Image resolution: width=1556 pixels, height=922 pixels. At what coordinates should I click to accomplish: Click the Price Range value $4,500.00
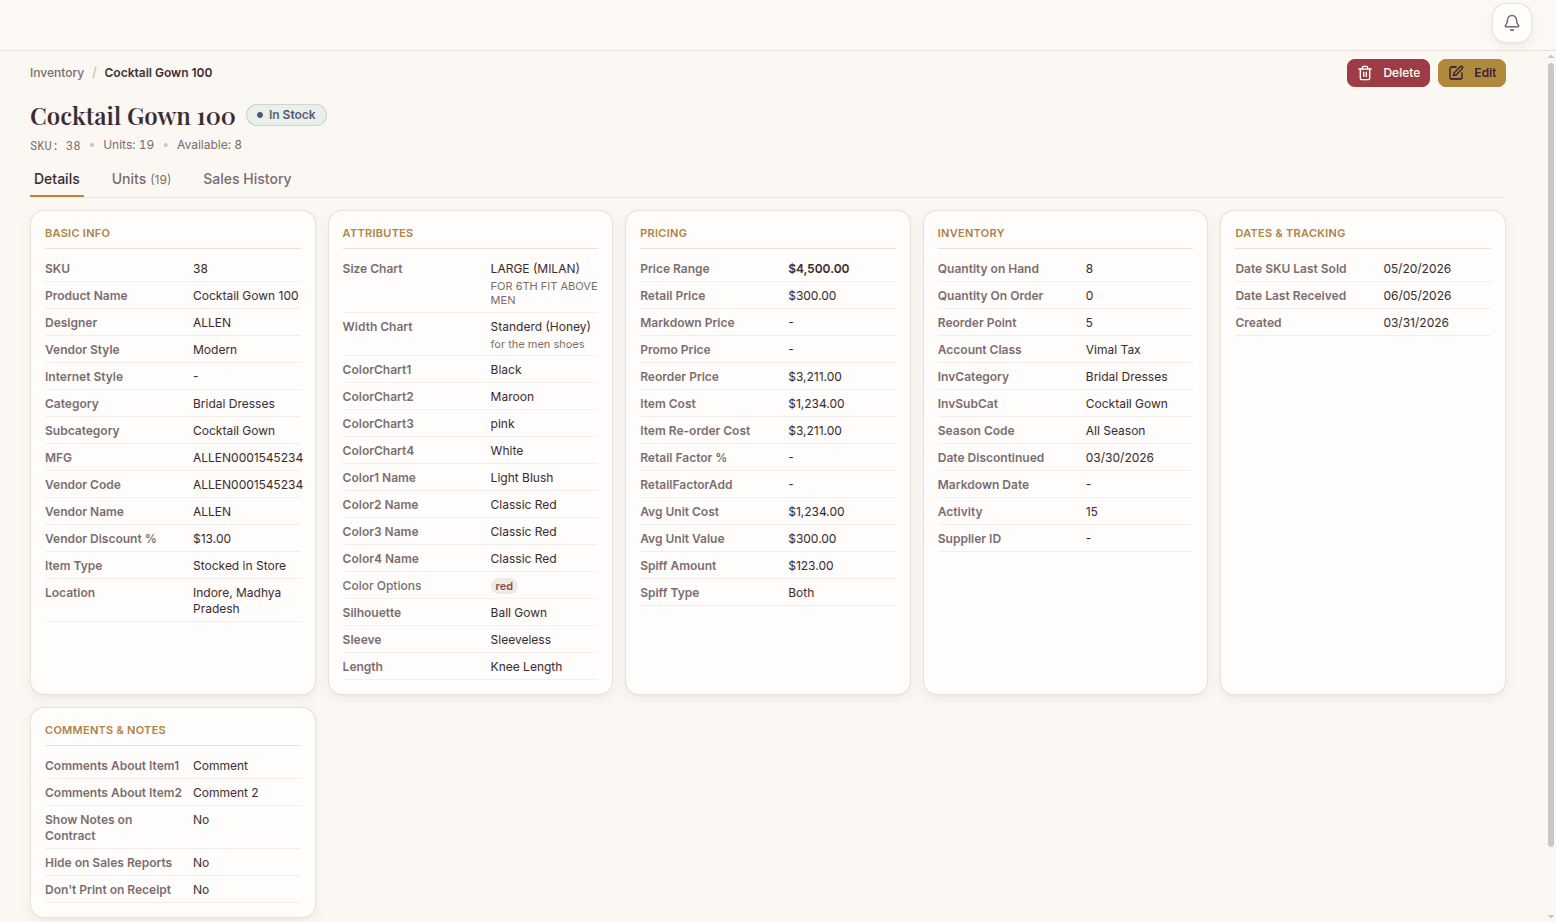818,269
